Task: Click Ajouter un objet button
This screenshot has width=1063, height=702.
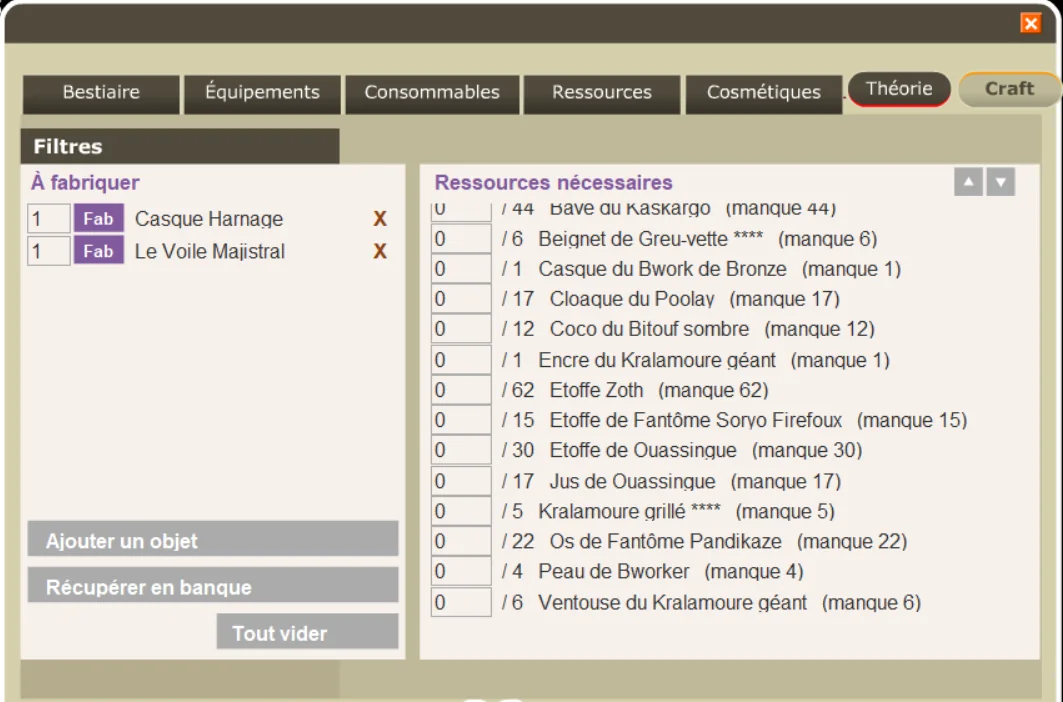Action: tap(213, 539)
